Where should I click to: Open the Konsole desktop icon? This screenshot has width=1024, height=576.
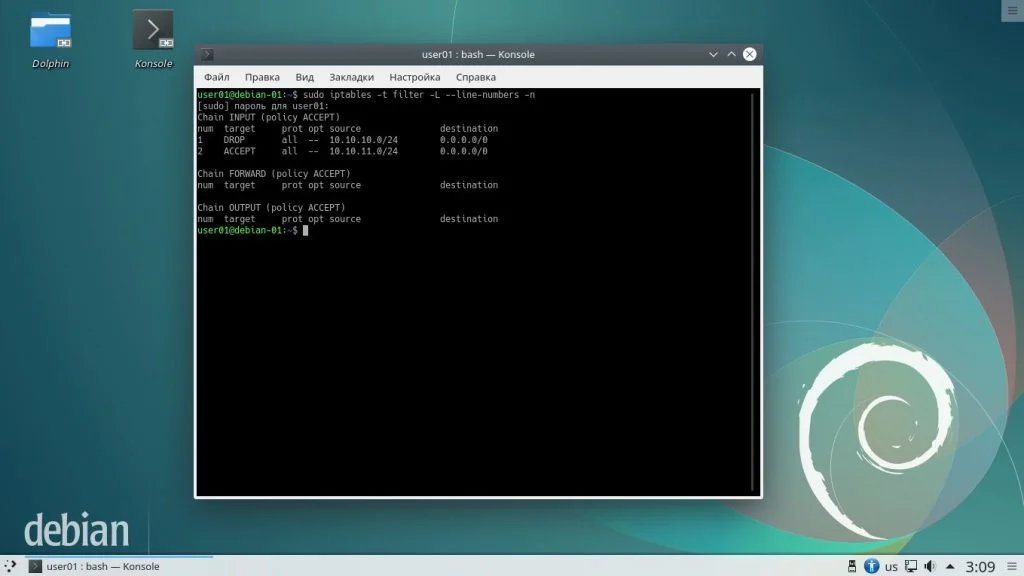point(153,39)
